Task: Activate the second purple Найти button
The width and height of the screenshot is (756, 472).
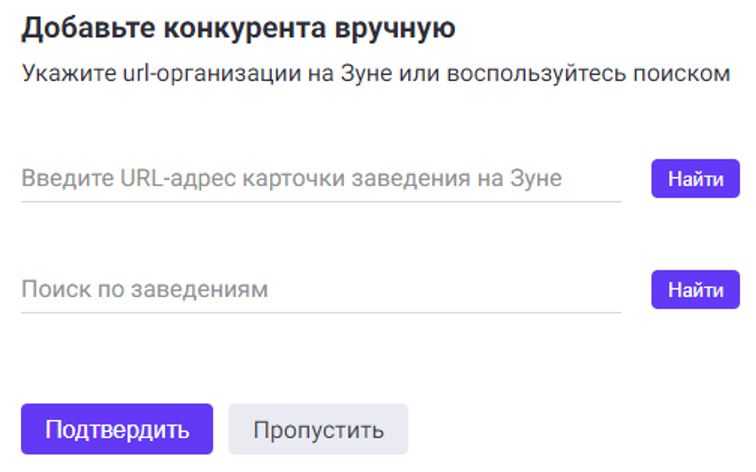Action: (695, 290)
